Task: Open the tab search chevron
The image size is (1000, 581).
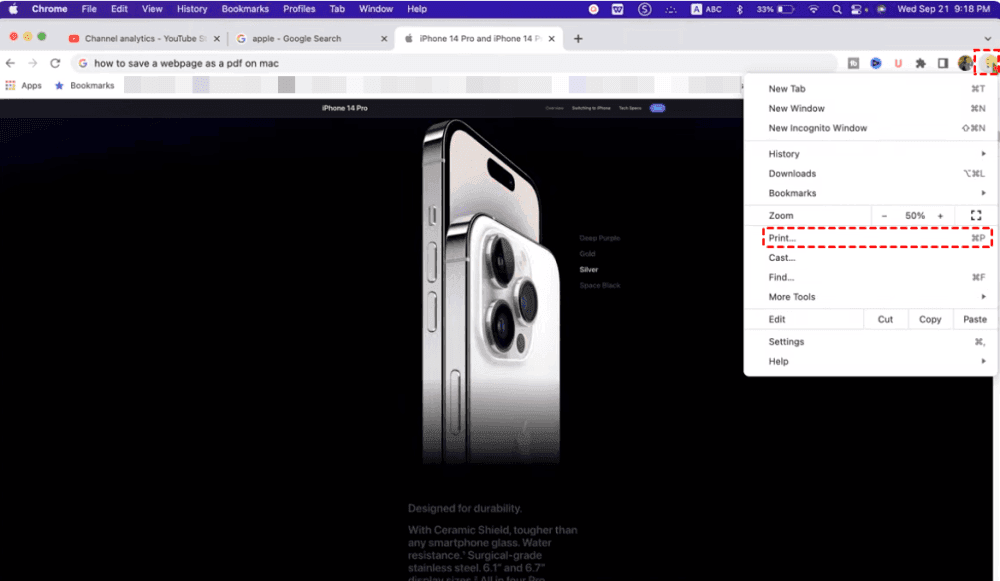Action: [988, 38]
